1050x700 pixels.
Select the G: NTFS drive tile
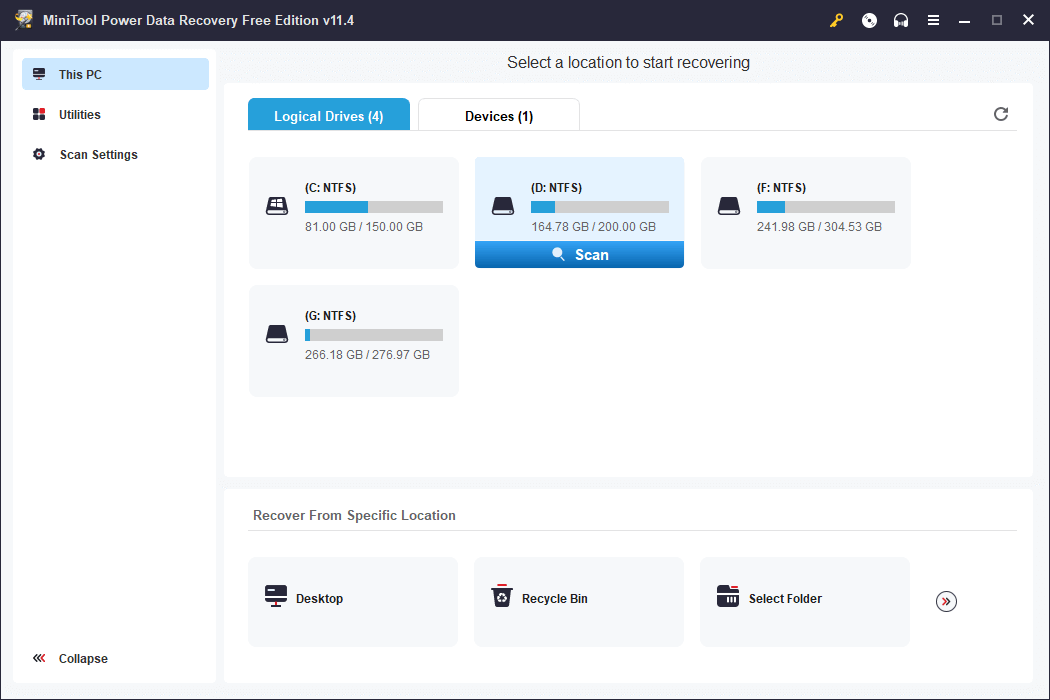tap(353, 340)
